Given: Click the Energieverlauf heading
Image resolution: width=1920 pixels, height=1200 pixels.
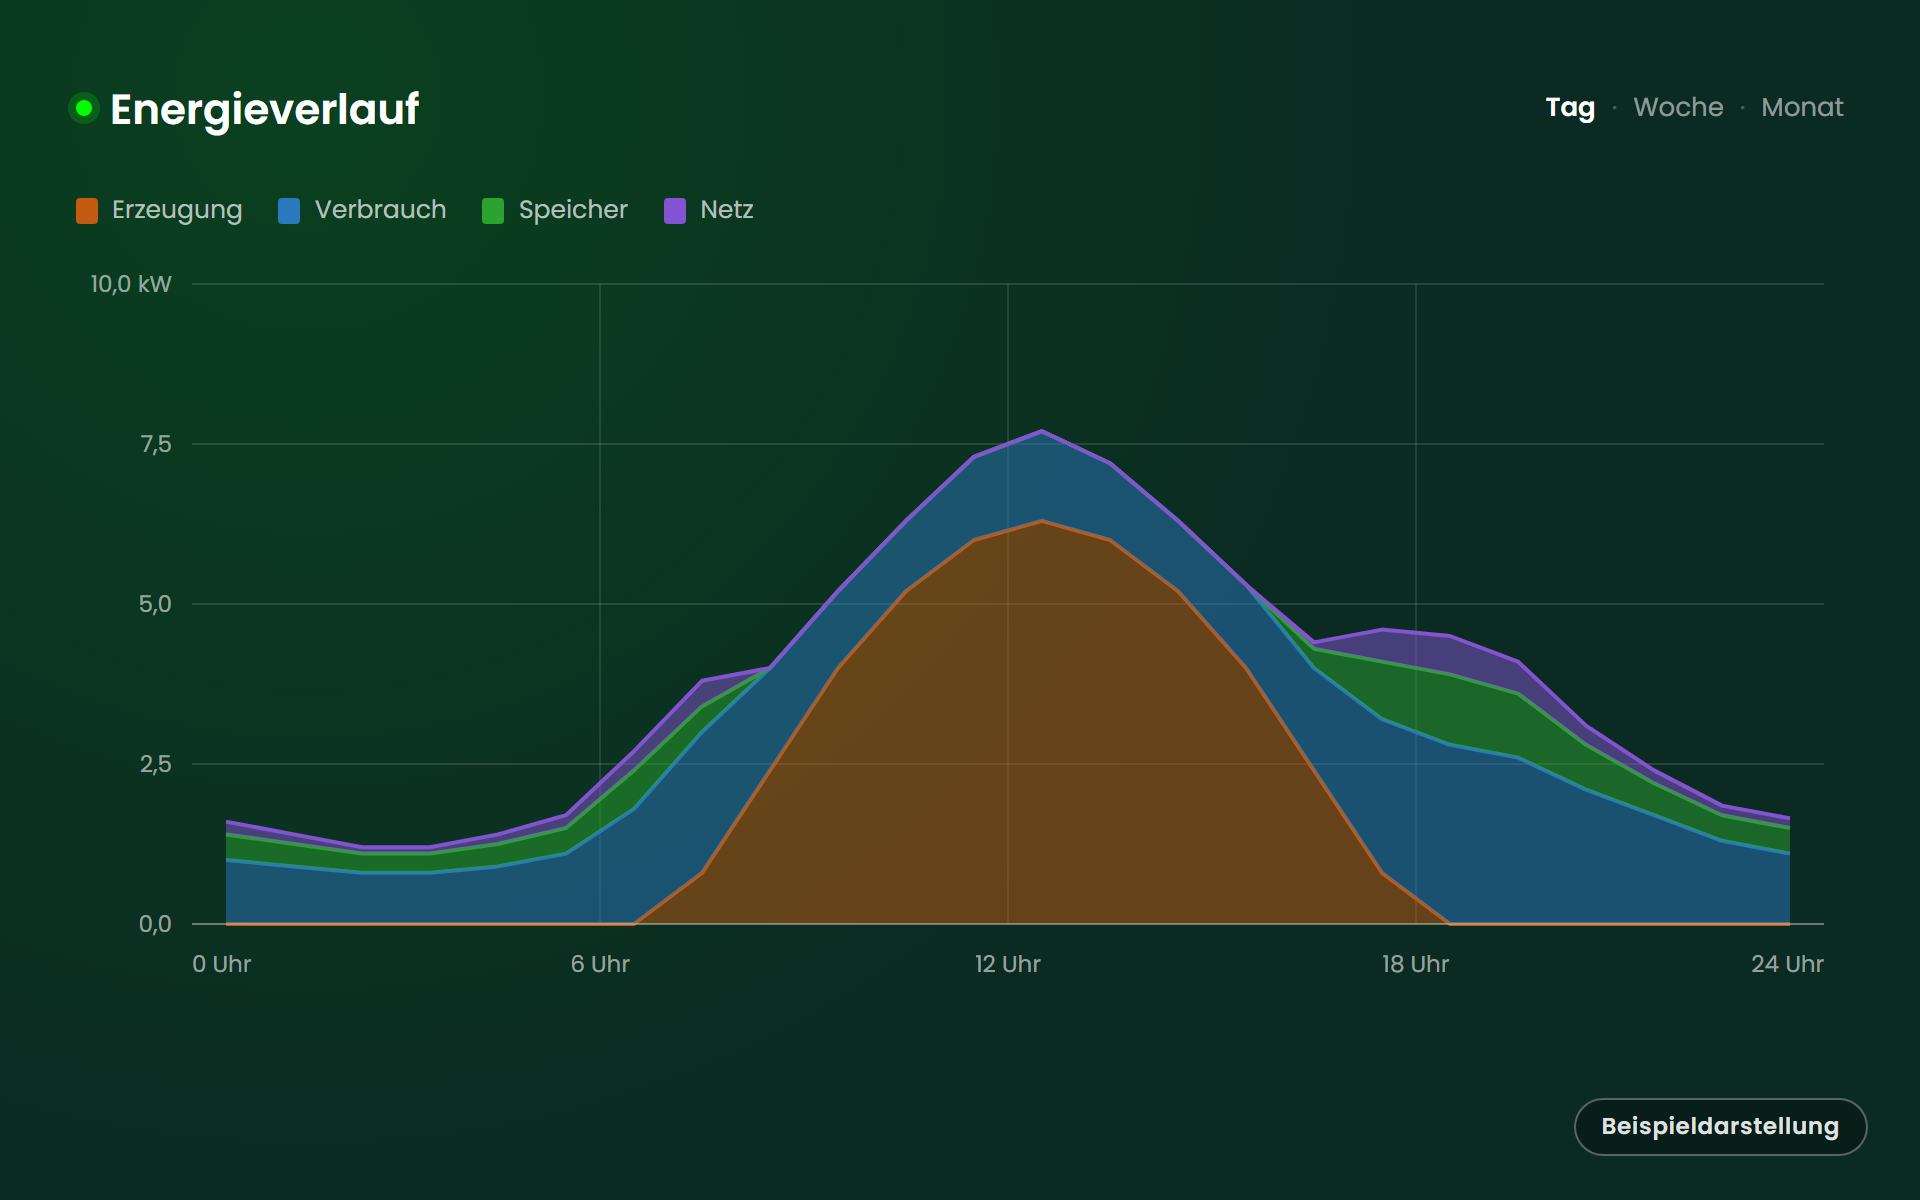Looking at the screenshot, I should (x=264, y=109).
